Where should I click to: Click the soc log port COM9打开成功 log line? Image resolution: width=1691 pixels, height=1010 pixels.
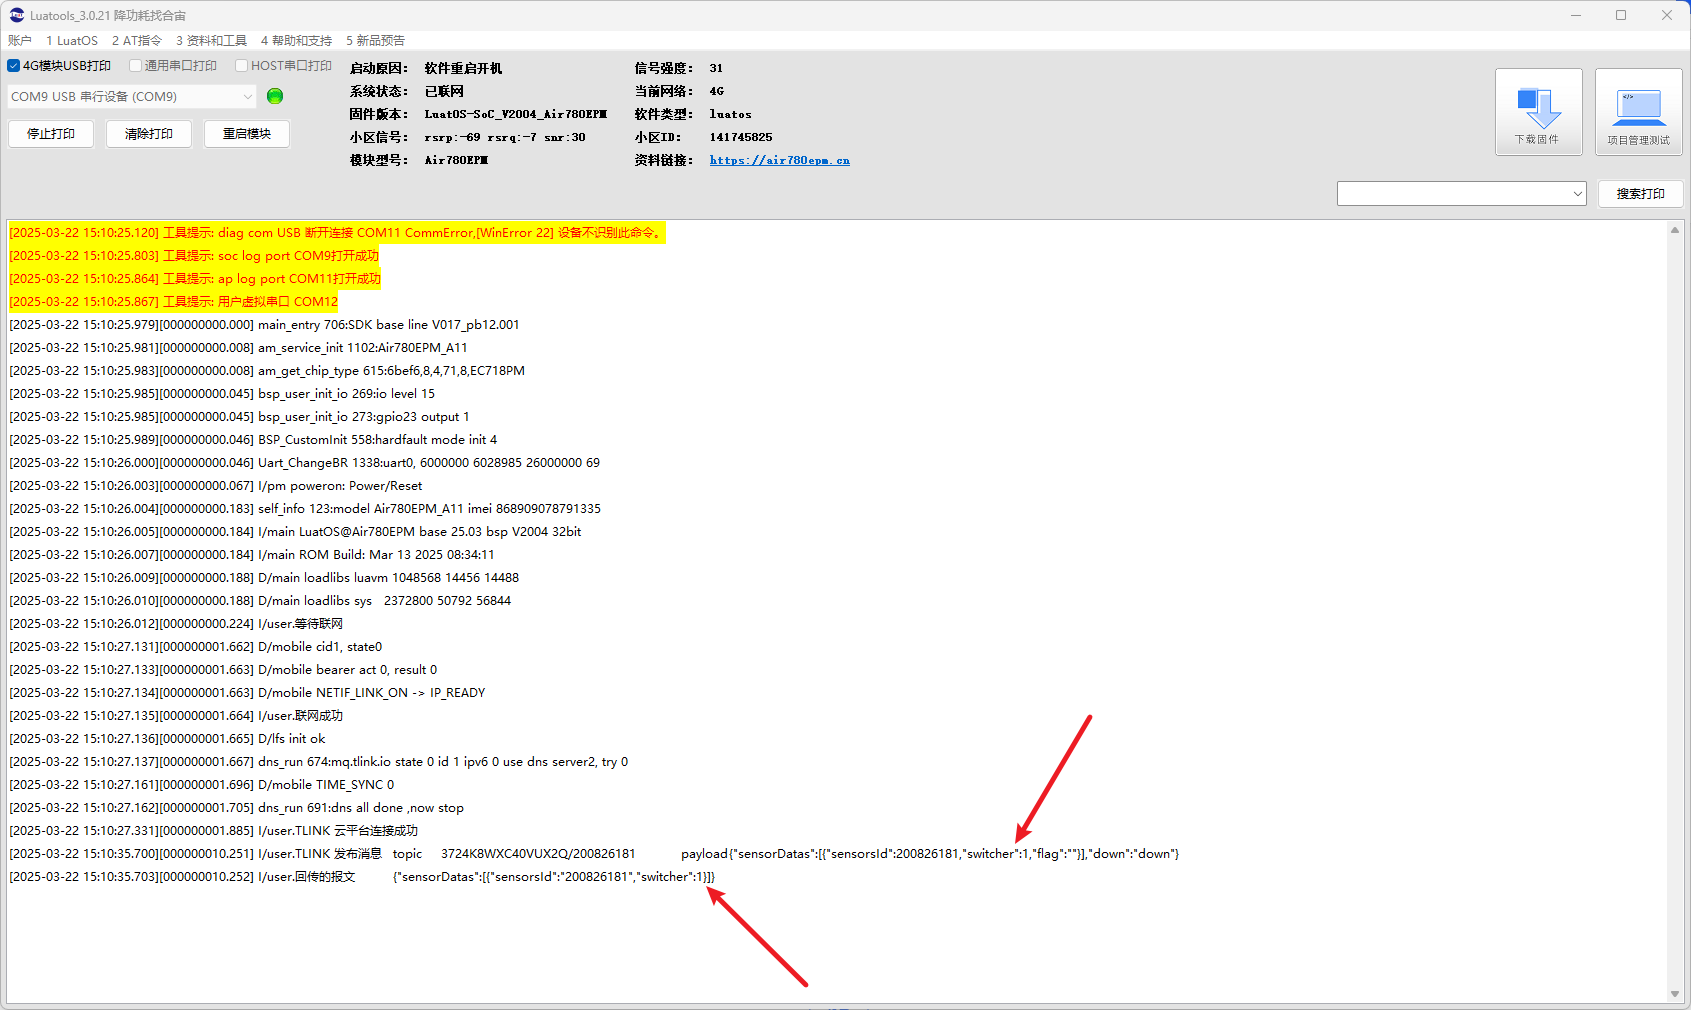[x=194, y=256]
